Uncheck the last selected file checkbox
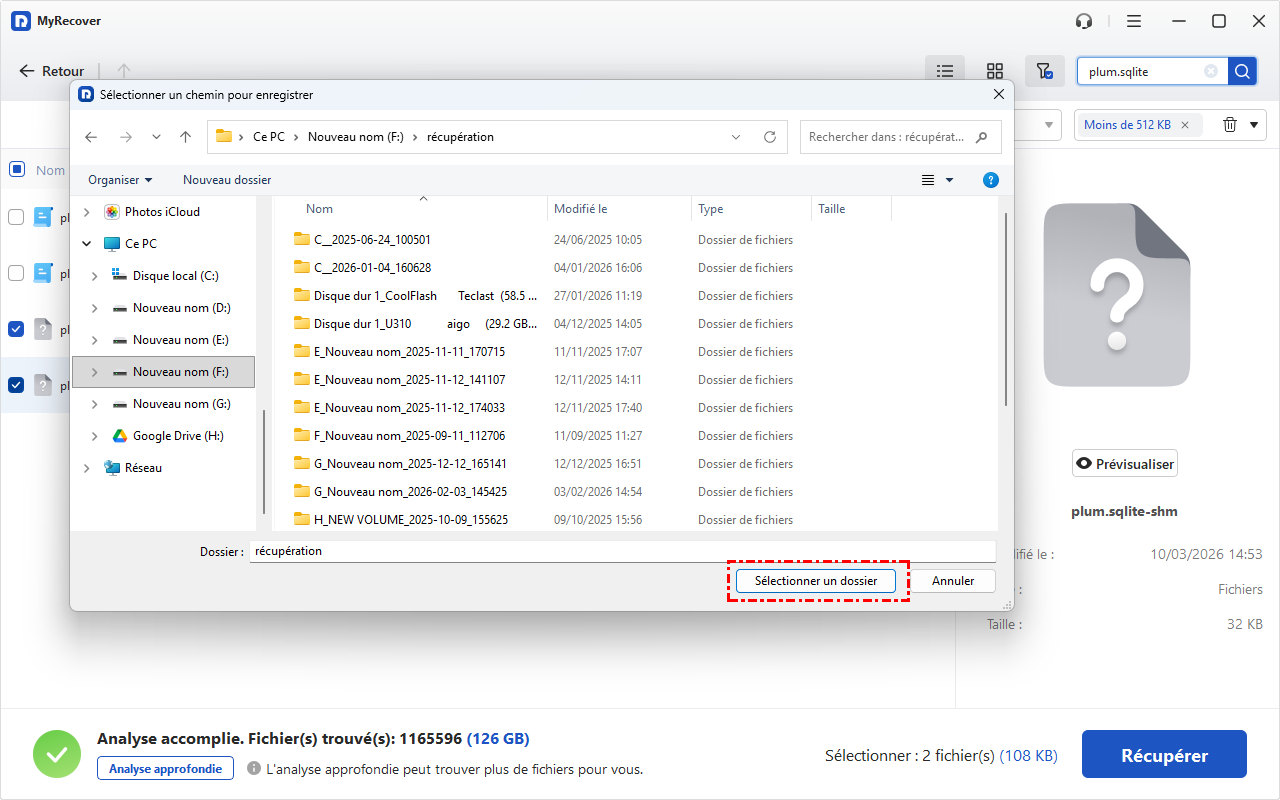 (x=17, y=385)
